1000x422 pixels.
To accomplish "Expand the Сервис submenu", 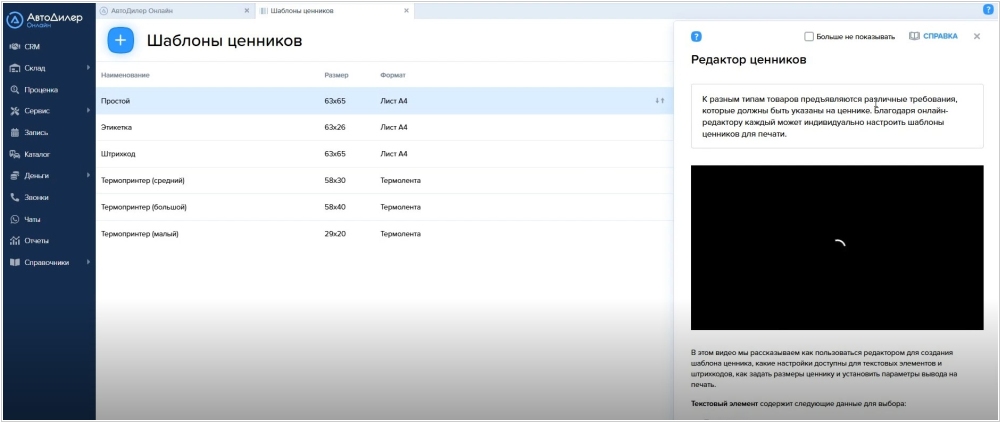I will 88,111.
